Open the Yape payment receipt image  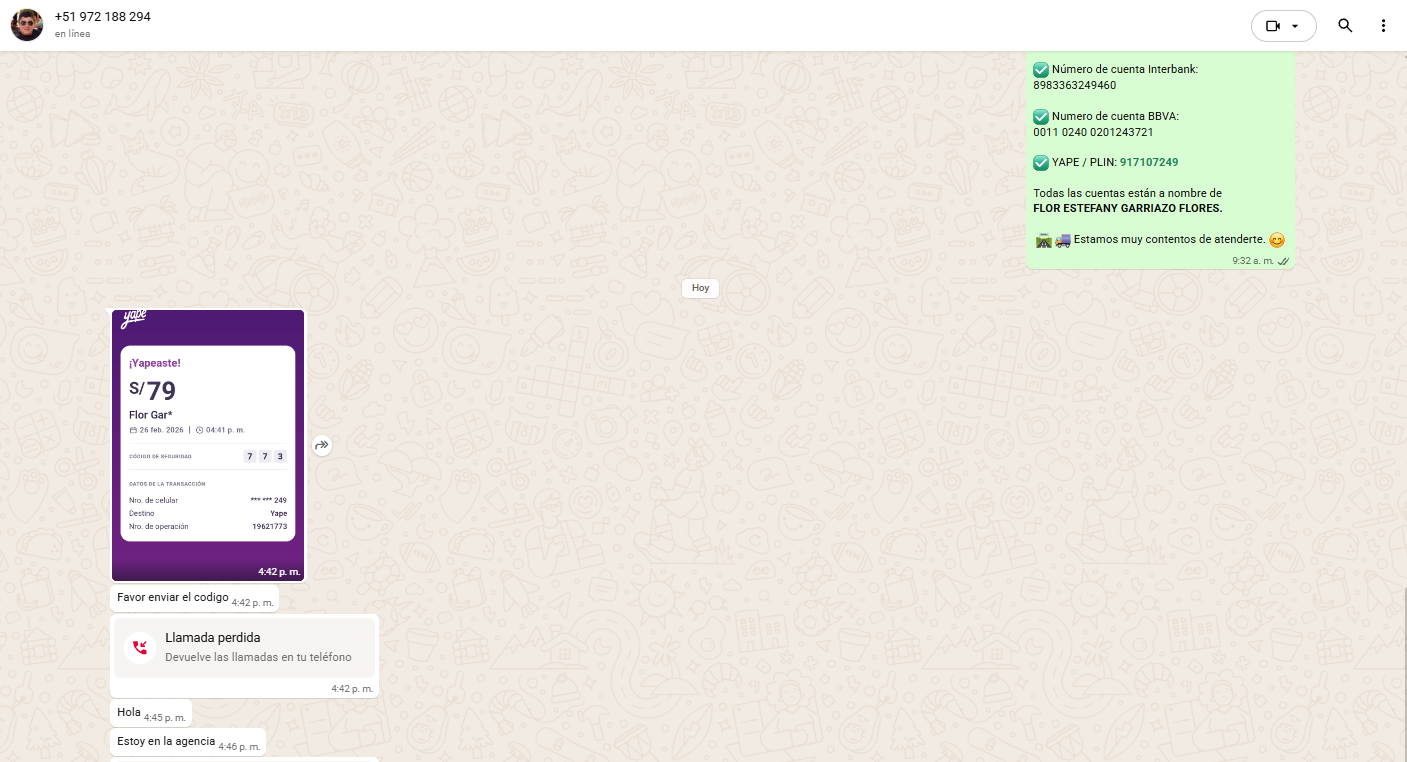click(x=208, y=445)
